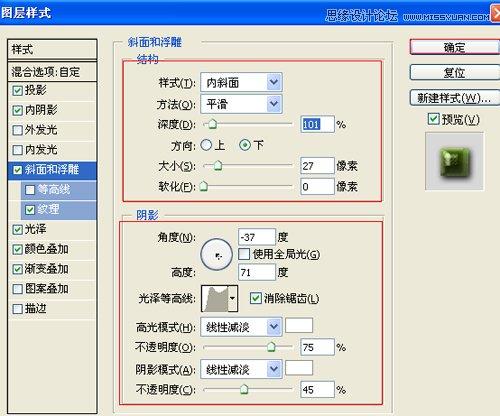Enable the 等高线 contour checkbox

[x=30, y=190]
